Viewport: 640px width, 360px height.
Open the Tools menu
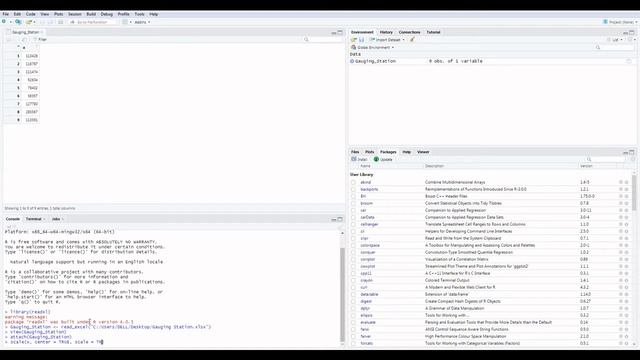[140, 14]
